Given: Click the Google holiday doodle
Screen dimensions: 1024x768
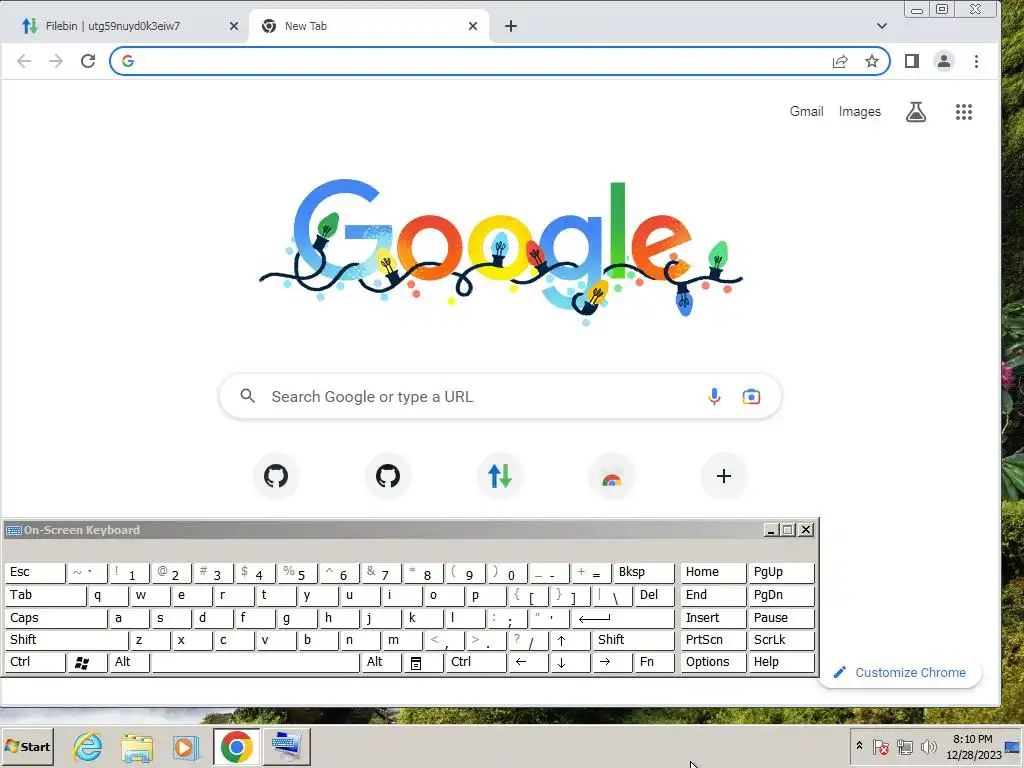Looking at the screenshot, I should (500, 251).
